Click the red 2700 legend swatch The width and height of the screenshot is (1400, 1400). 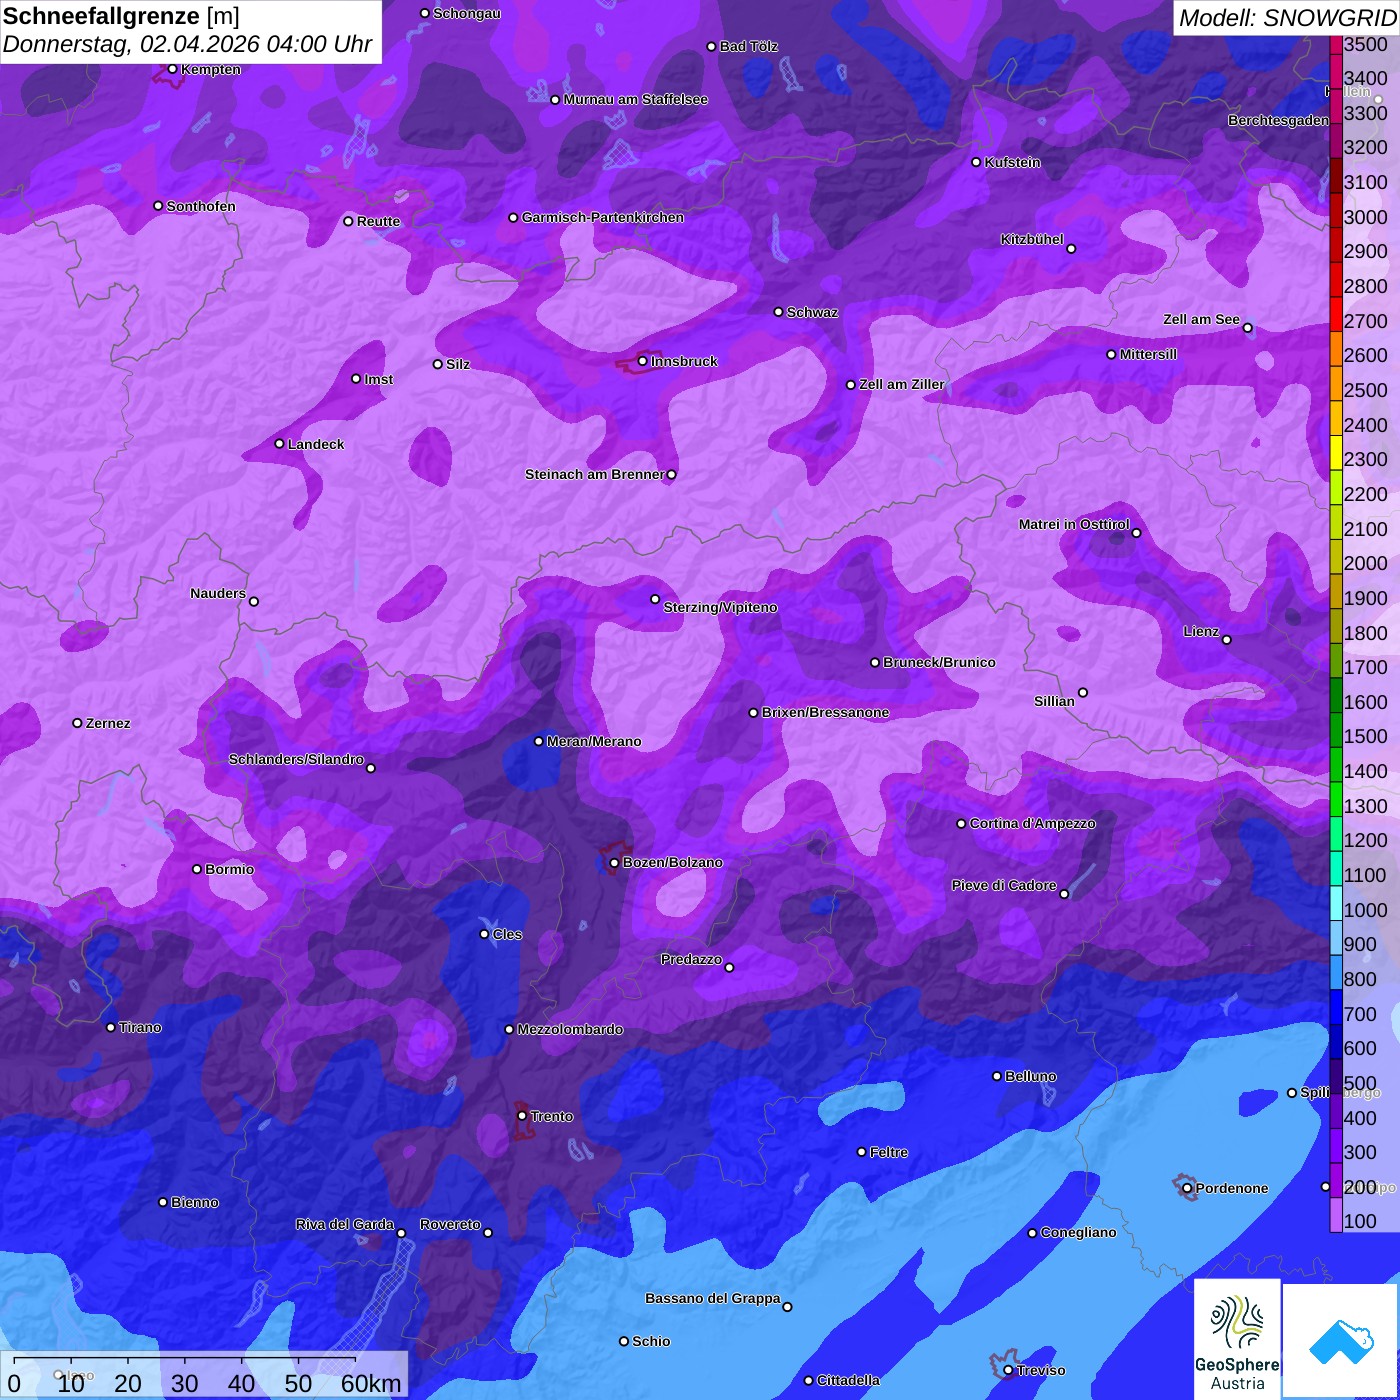coord(1336,313)
